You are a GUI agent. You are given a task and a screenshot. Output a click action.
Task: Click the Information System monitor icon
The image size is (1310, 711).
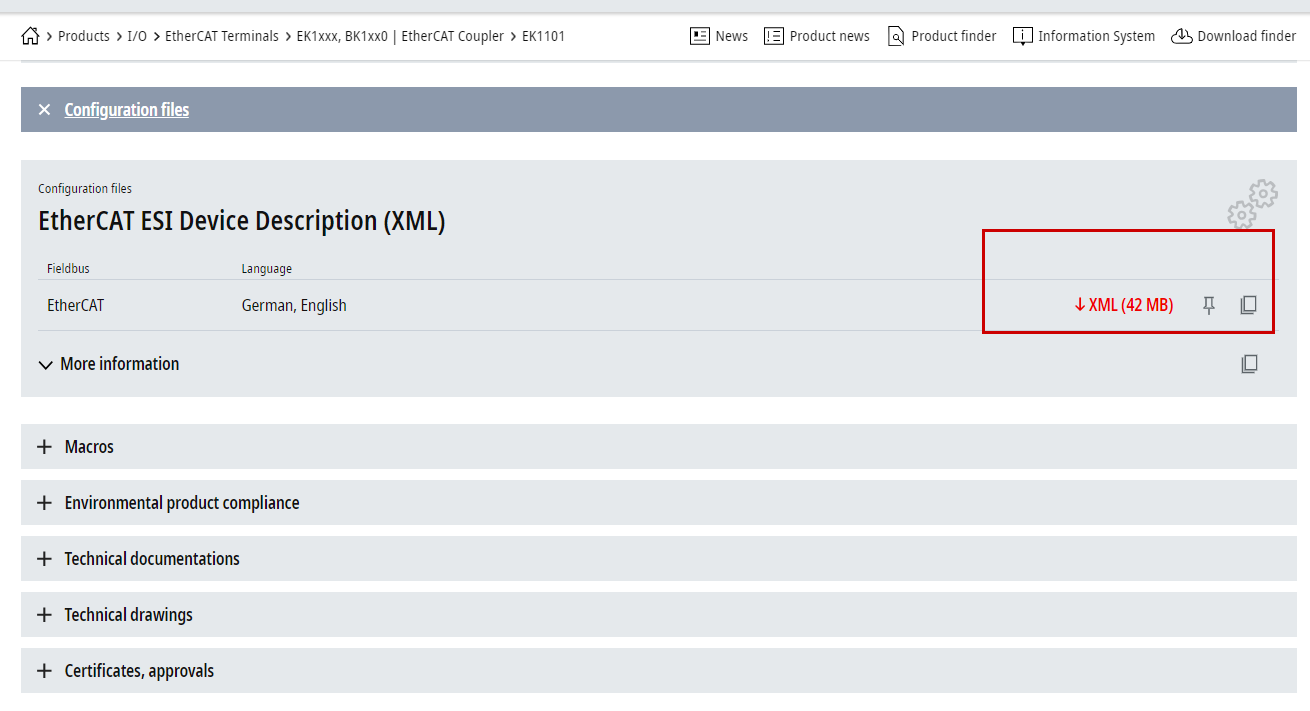click(1022, 37)
